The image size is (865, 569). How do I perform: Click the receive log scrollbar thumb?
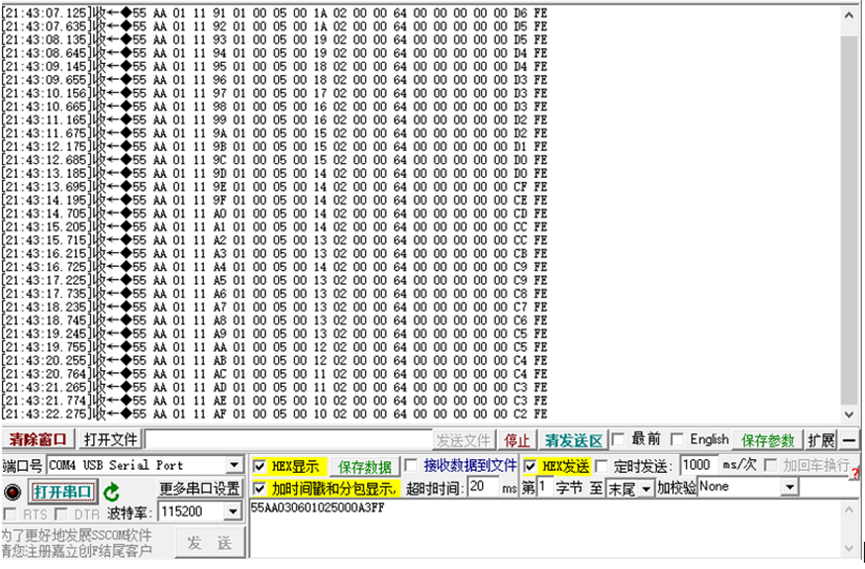point(849,220)
